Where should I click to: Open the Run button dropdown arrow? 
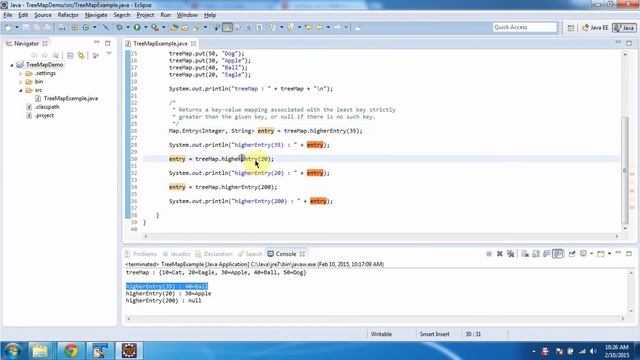145,27
